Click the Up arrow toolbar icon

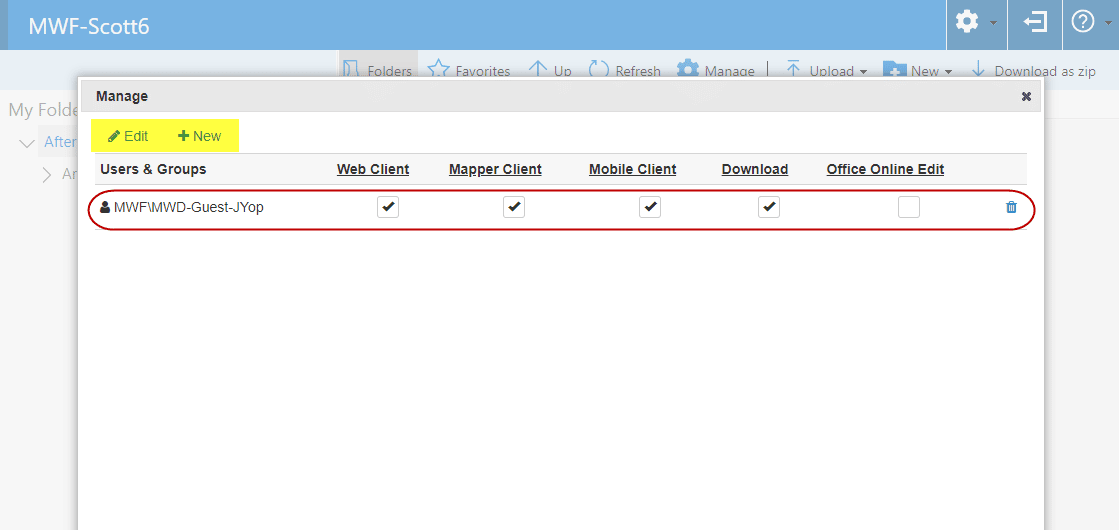537,70
